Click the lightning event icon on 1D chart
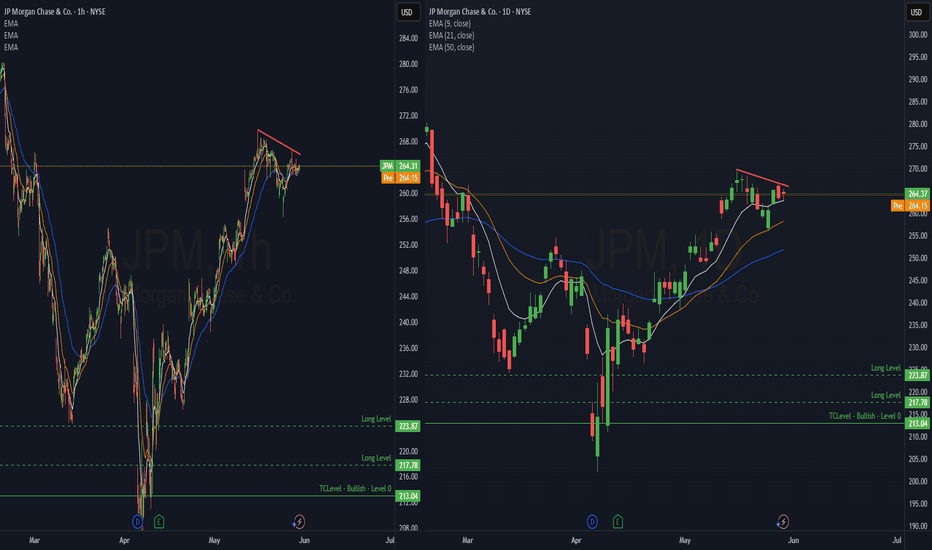 783,522
